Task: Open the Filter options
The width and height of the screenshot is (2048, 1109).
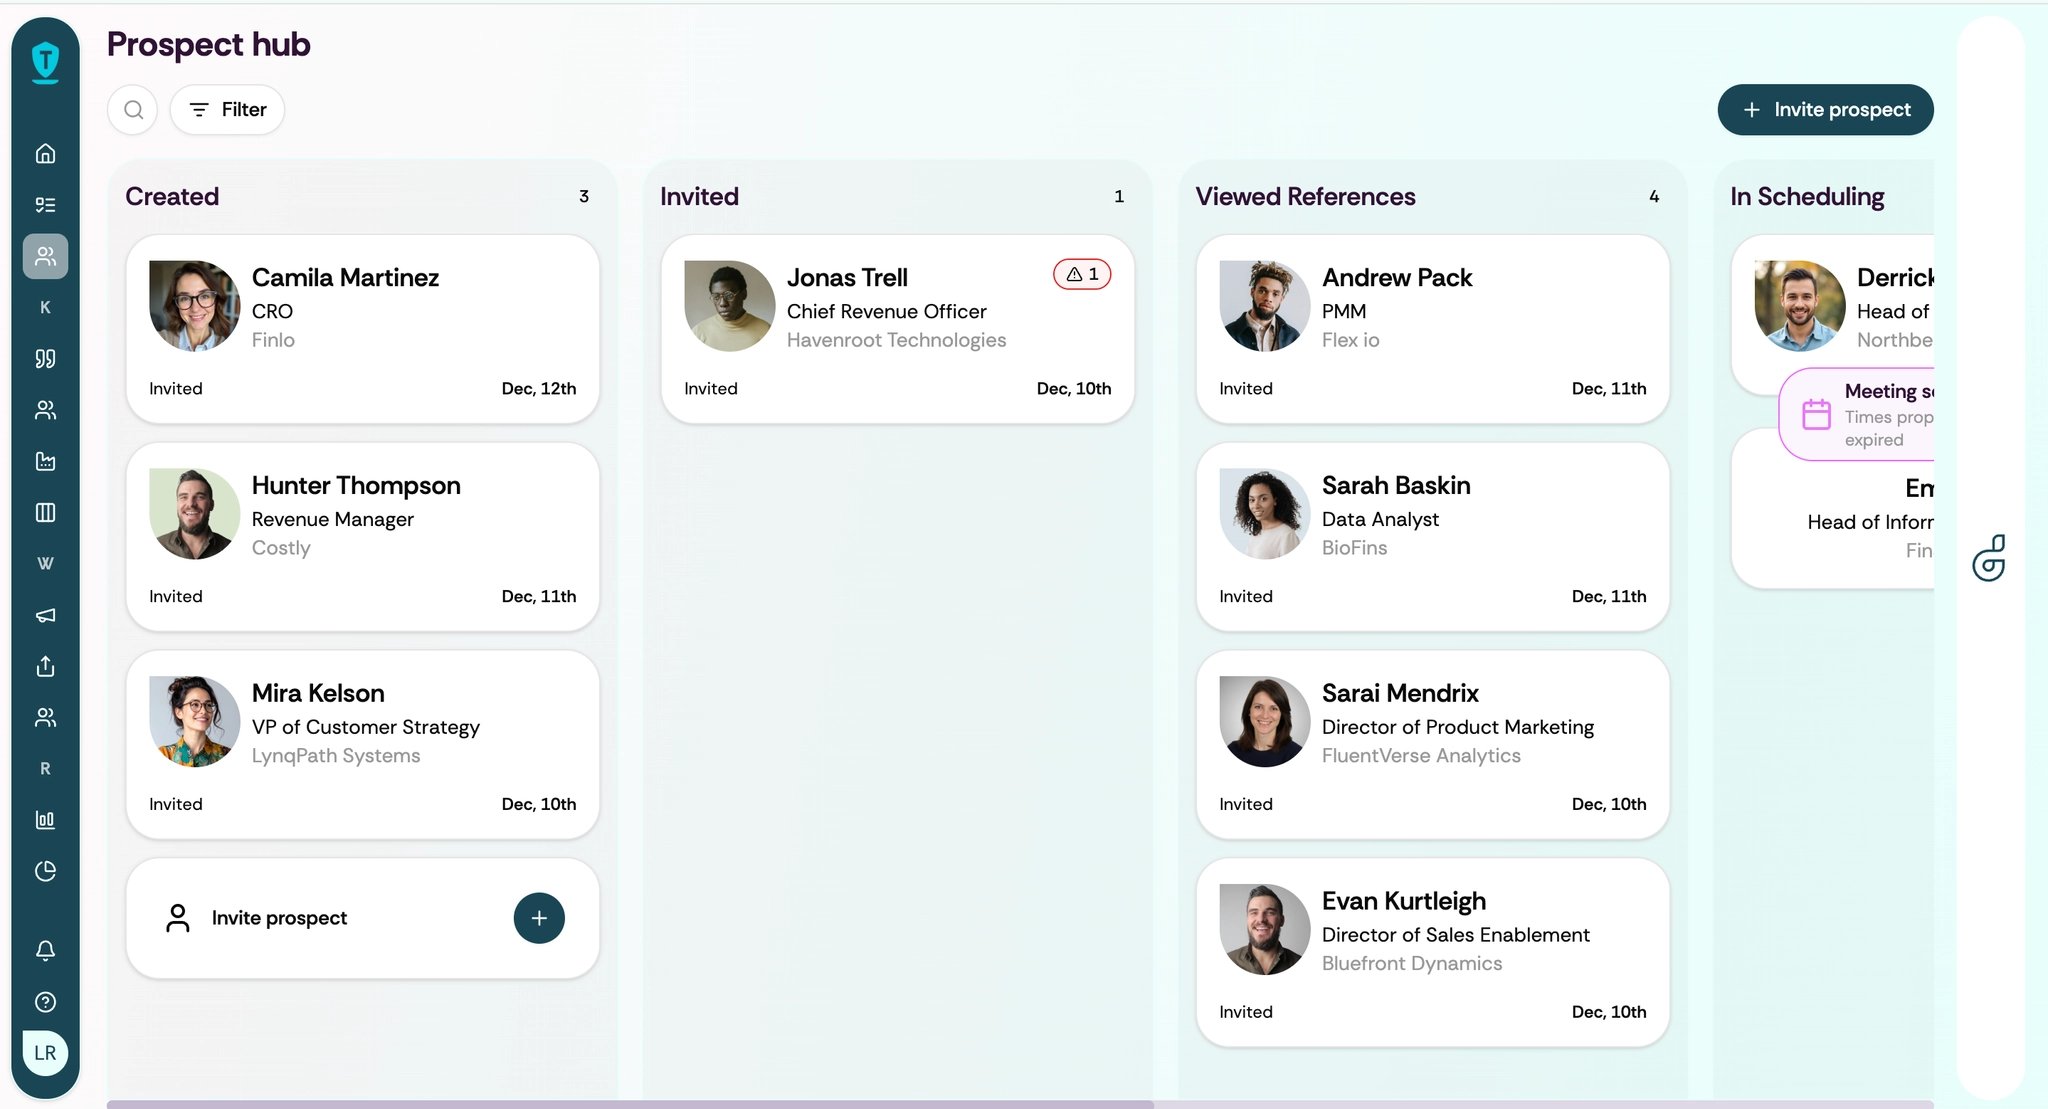Action: pyautogui.click(x=227, y=109)
